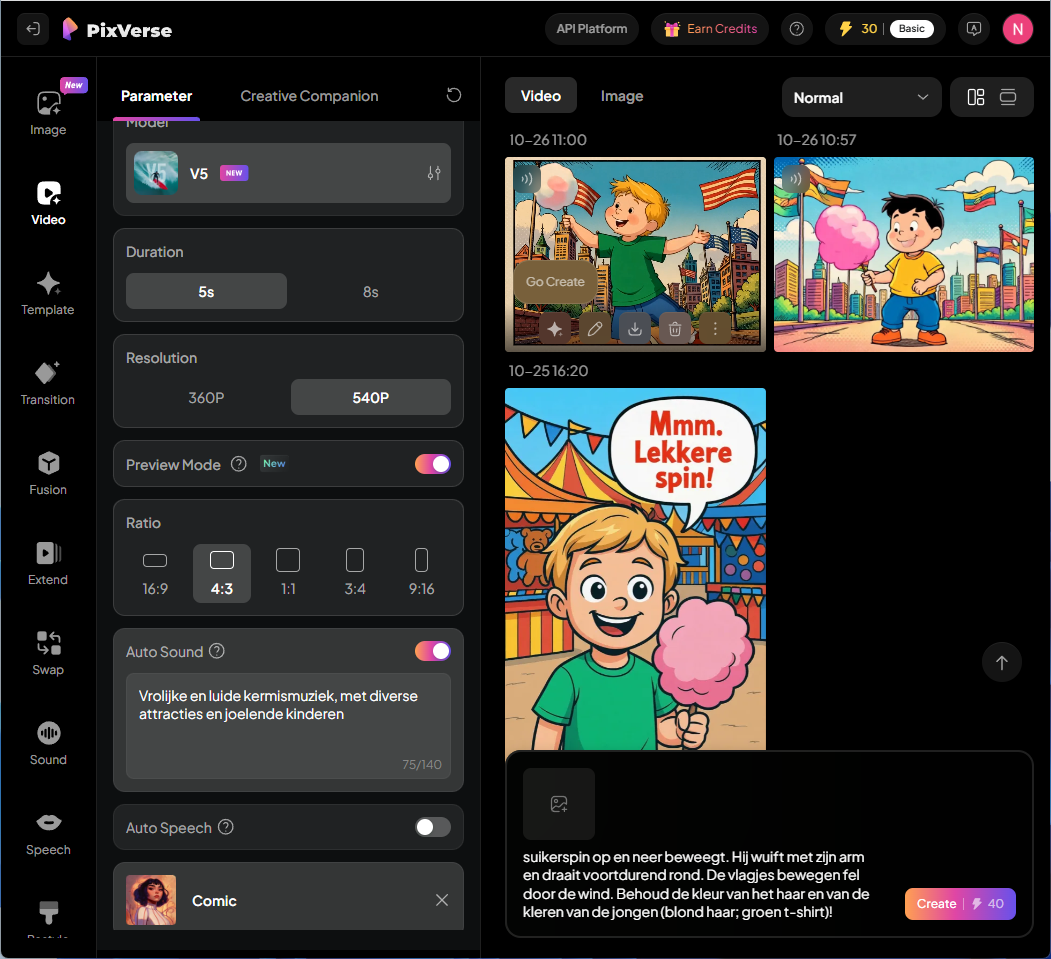Open the Normal mode dropdown
Screen dimensions: 1051x959
[x=861, y=97]
